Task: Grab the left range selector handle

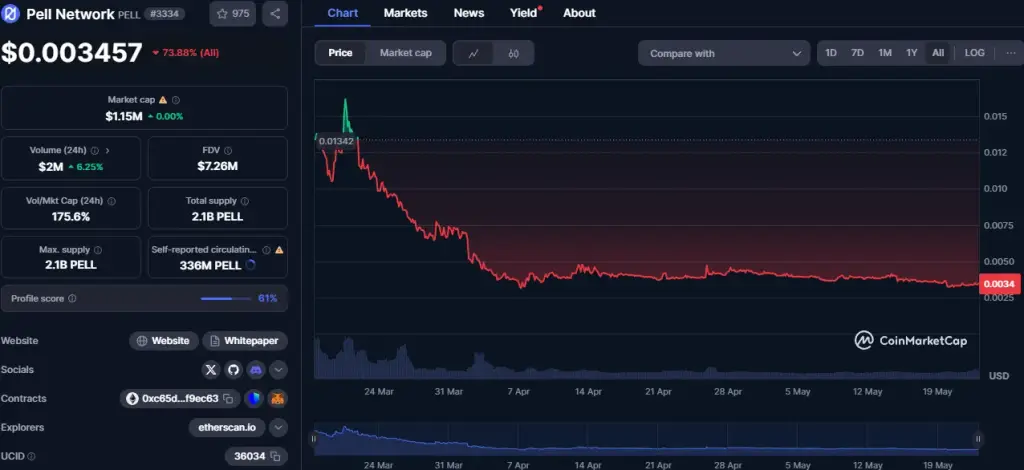Action: click(x=314, y=439)
